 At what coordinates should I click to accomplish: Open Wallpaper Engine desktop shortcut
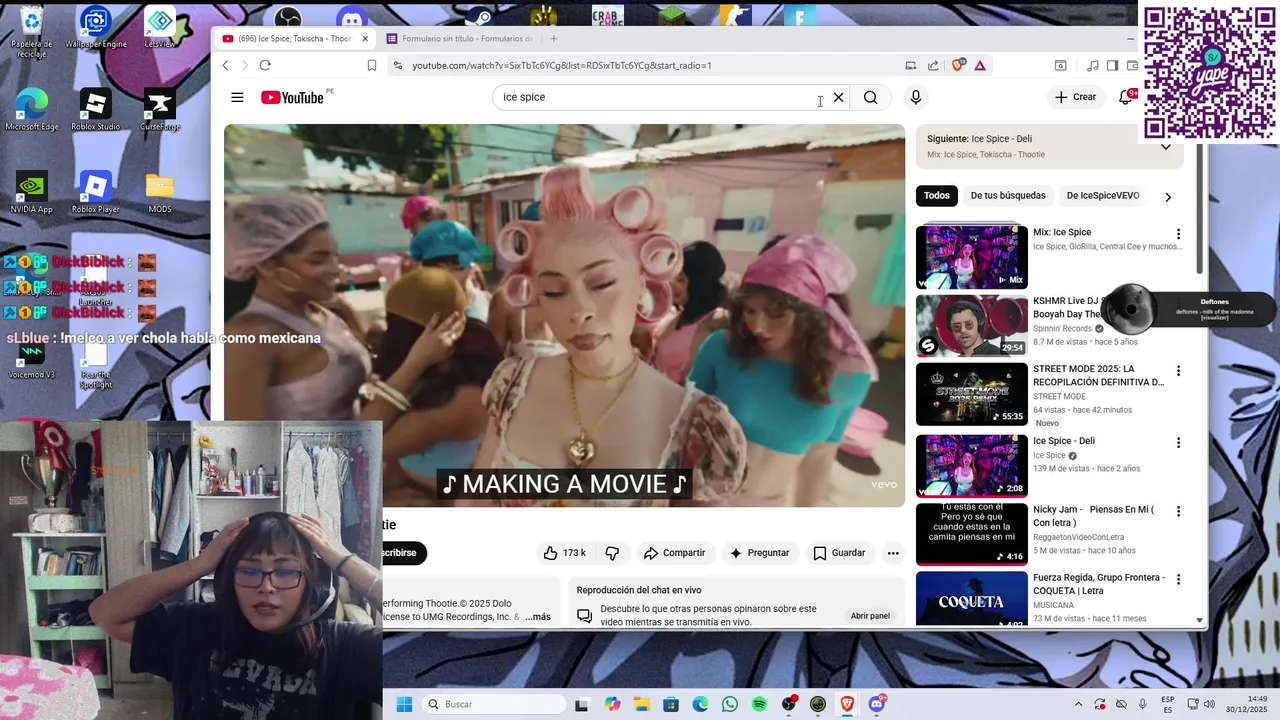tap(96, 28)
